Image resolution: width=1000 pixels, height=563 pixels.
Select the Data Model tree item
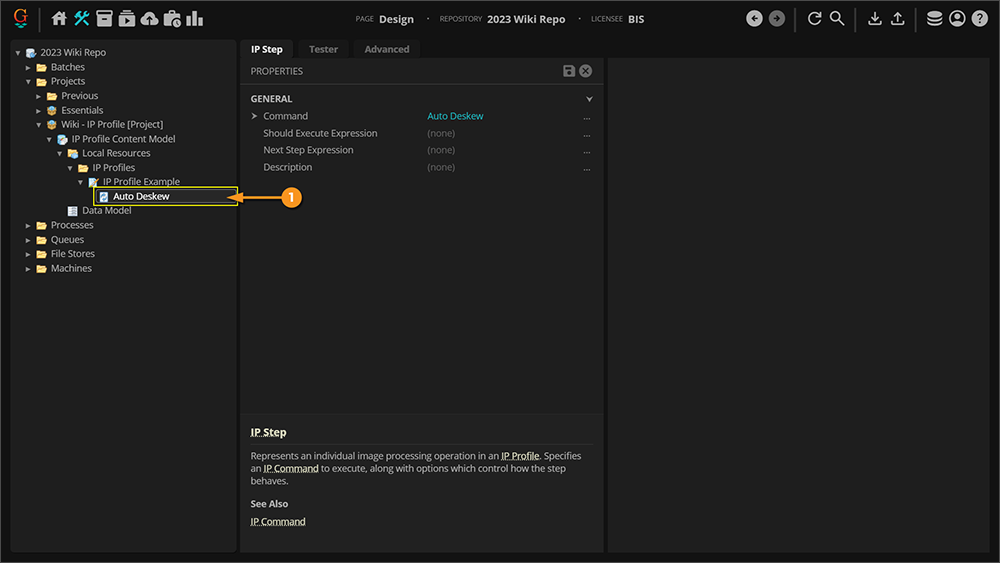106,211
